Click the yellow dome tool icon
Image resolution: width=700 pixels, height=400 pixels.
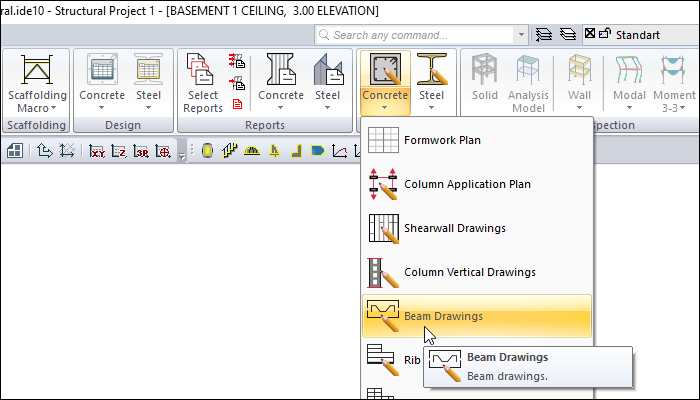pos(252,151)
